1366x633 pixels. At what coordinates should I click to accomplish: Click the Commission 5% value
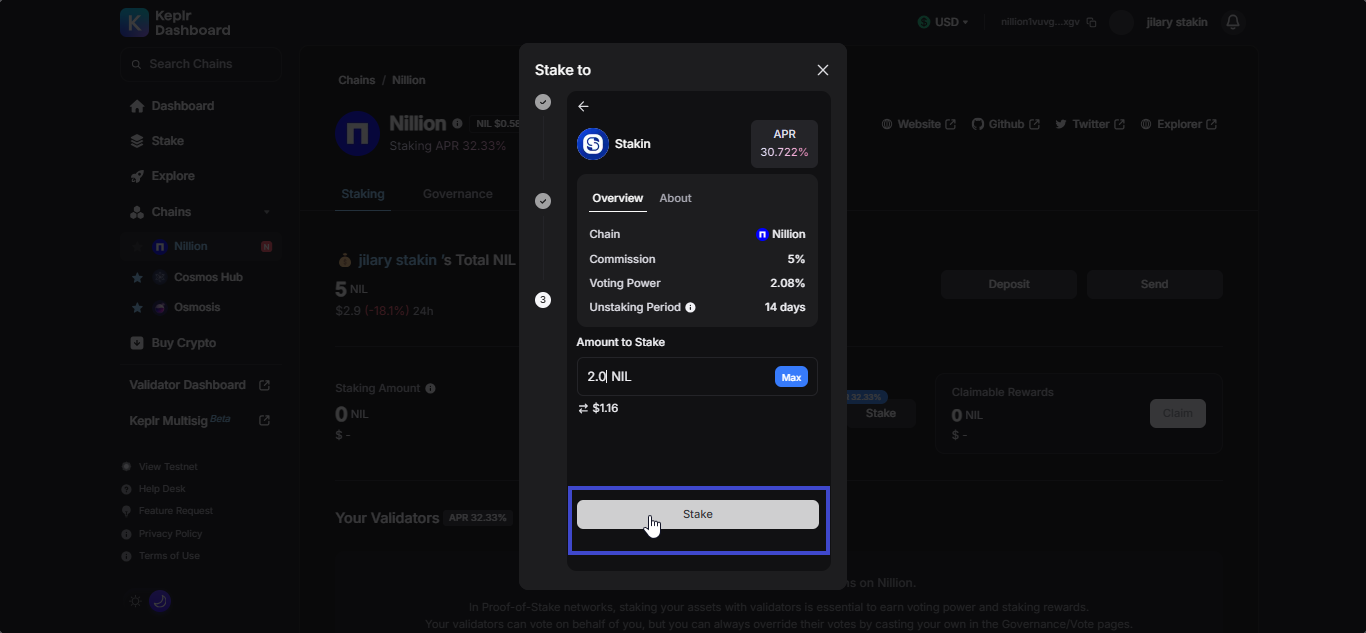796,259
